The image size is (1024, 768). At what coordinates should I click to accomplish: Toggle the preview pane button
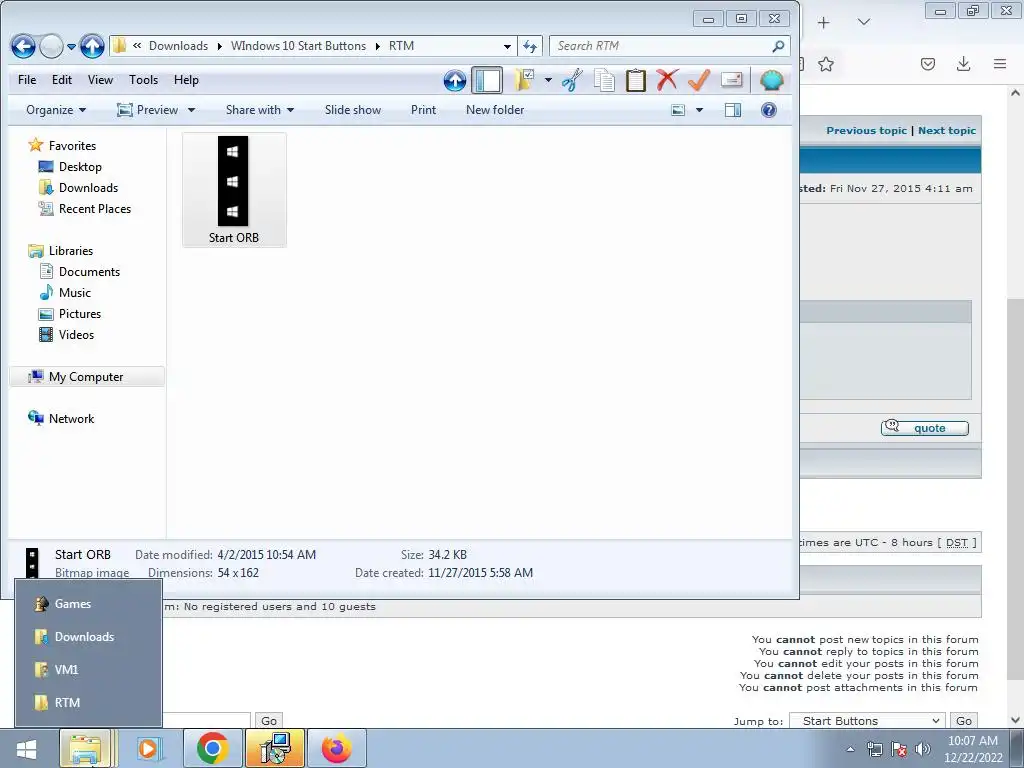click(x=733, y=110)
